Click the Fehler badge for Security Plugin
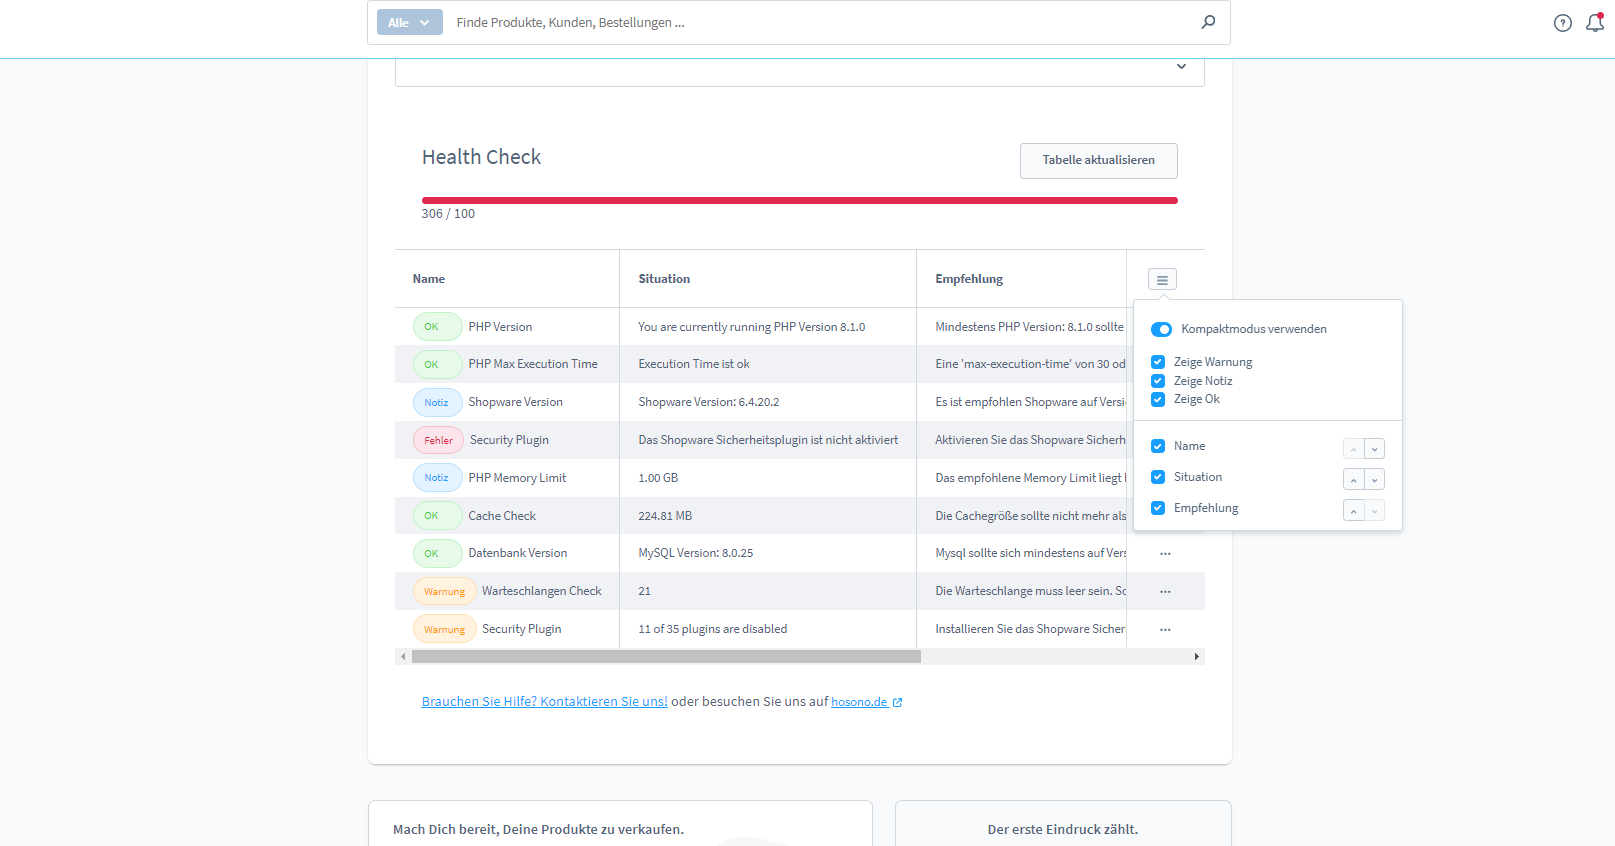1615x846 pixels. click(x=438, y=440)
